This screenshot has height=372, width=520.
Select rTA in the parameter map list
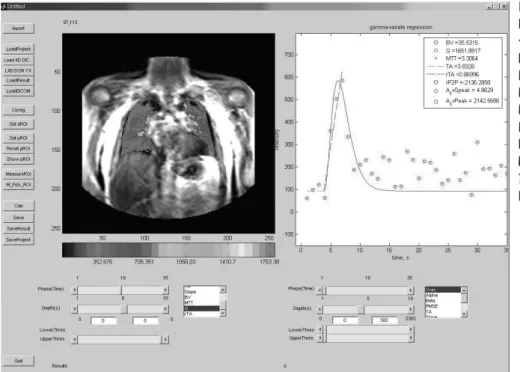click(201, 314)
